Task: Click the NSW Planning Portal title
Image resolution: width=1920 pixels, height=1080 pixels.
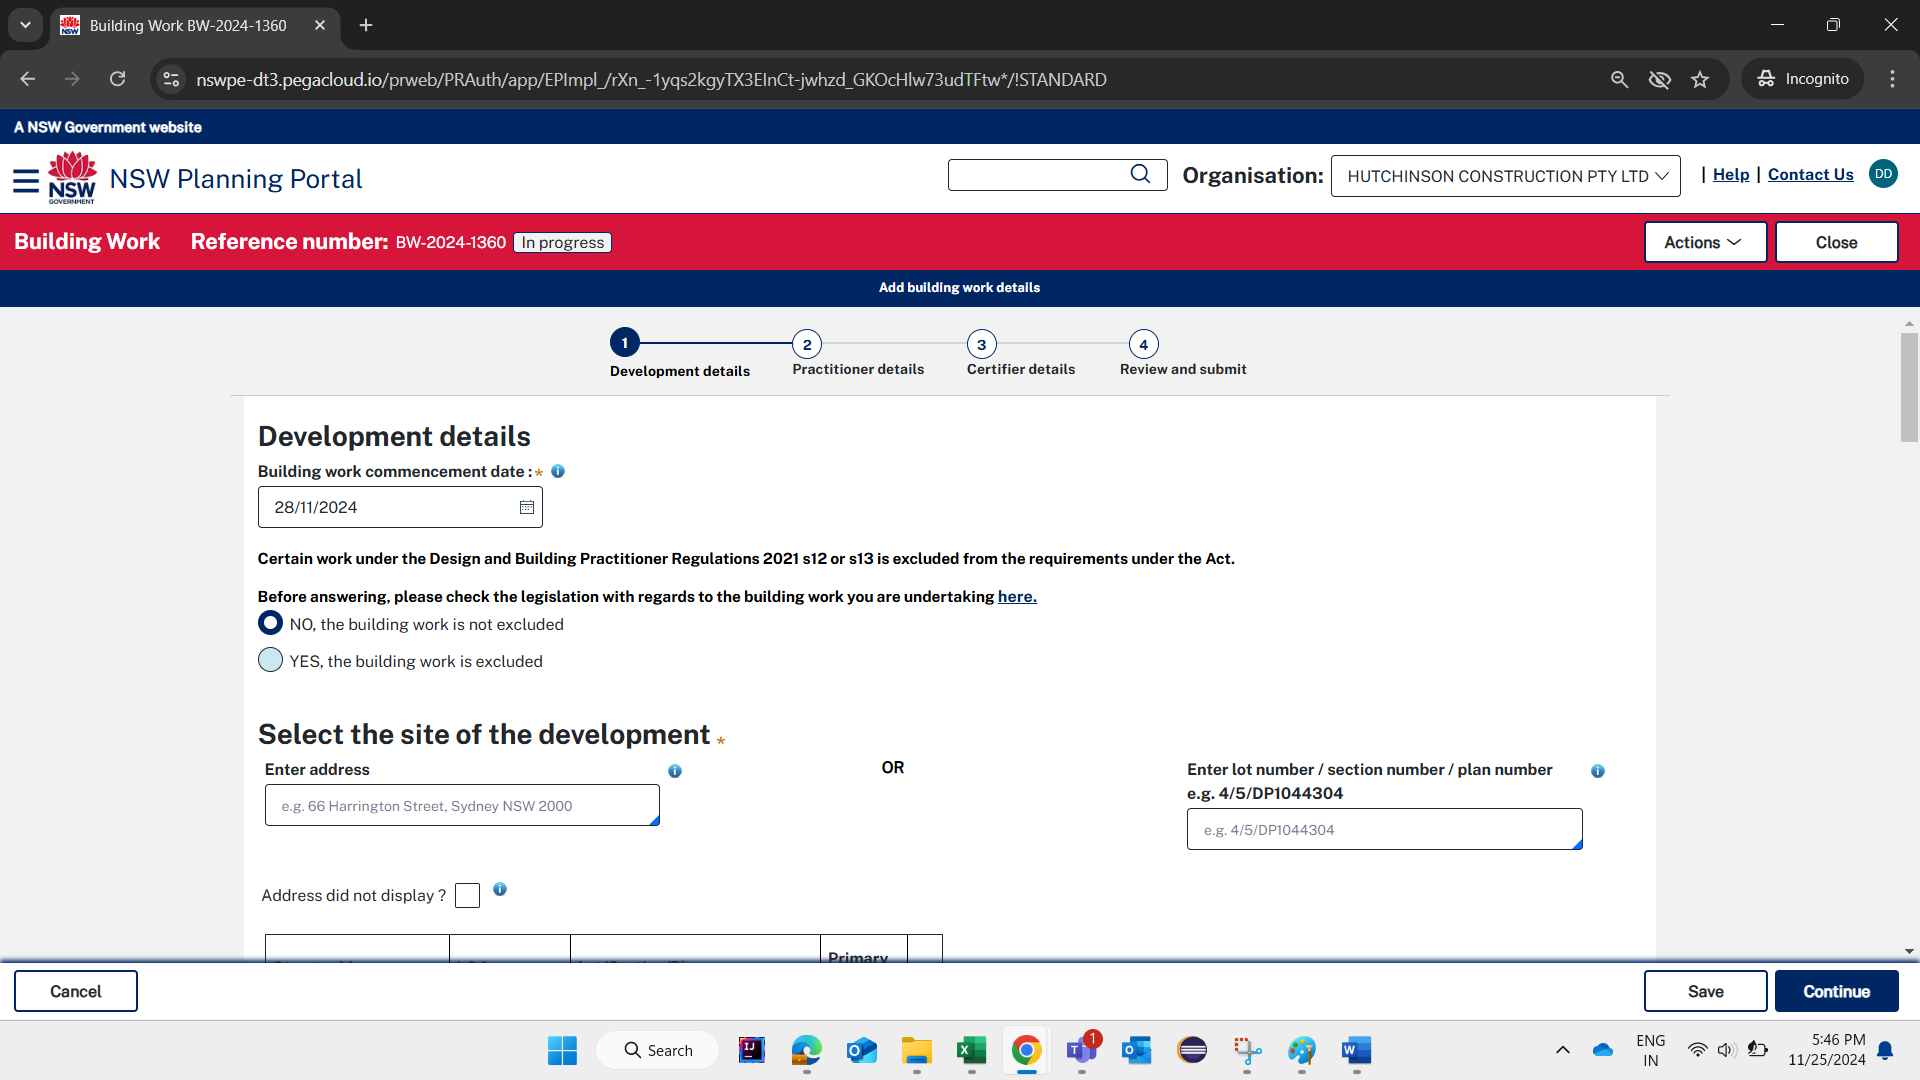Action: coord(236,179)
